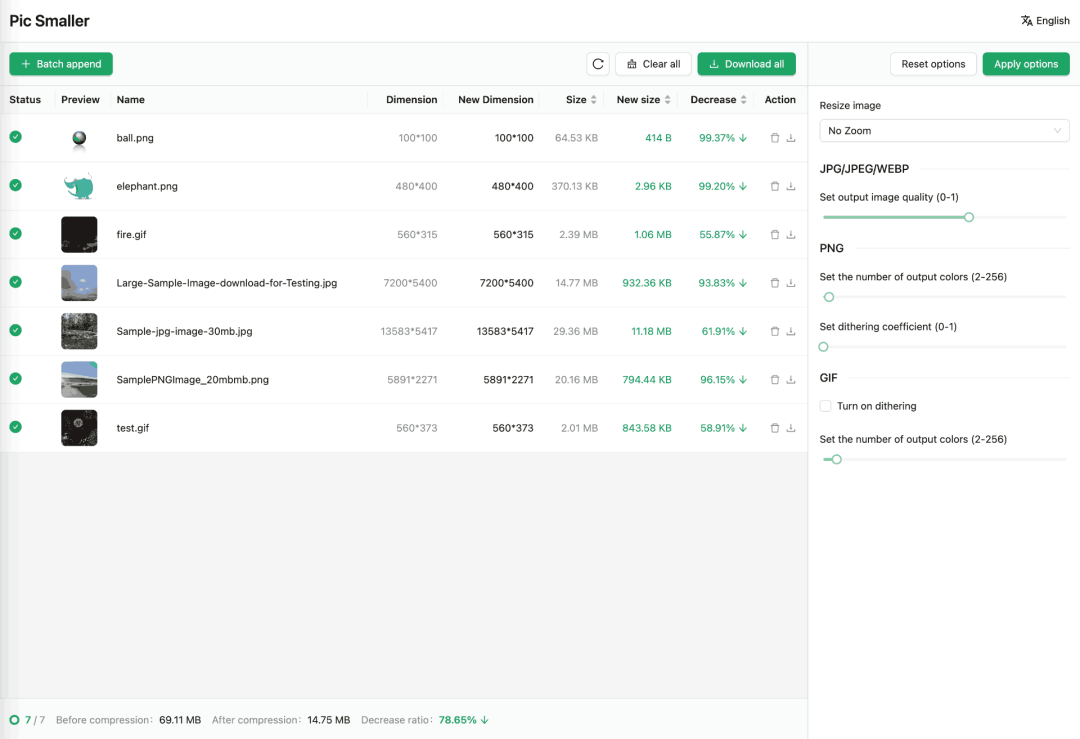Download elephant.png with its download icon
The image size is (1080, 739).
coord(791,186)
